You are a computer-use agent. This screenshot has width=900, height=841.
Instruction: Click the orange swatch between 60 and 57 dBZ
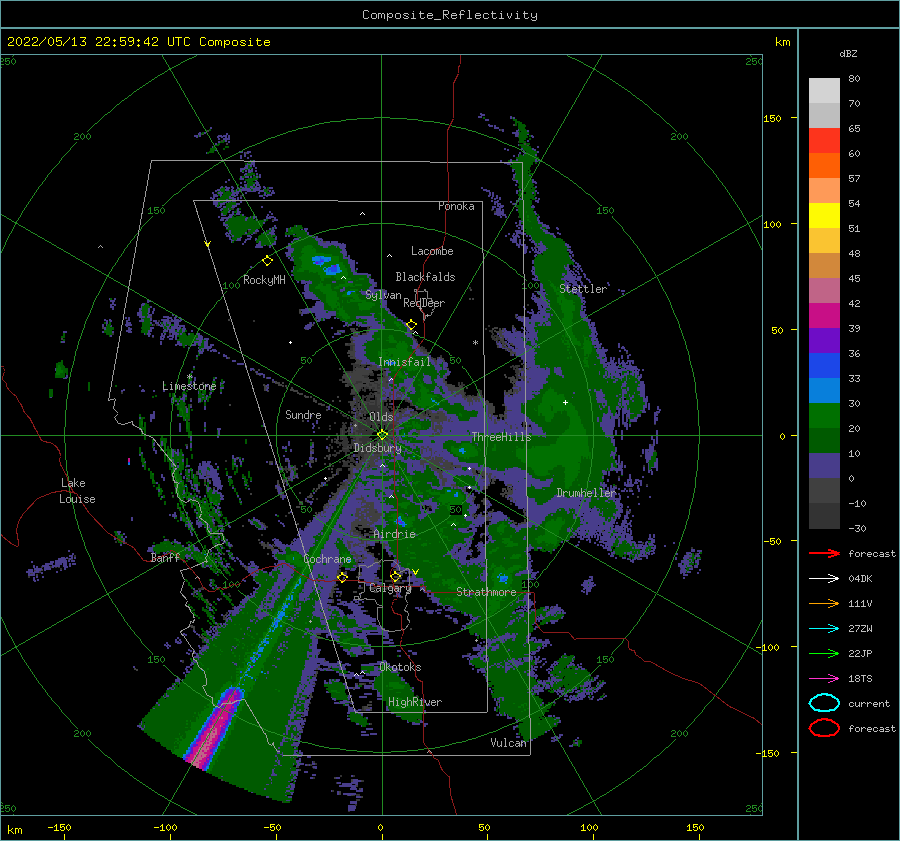[x=824, y=165]
